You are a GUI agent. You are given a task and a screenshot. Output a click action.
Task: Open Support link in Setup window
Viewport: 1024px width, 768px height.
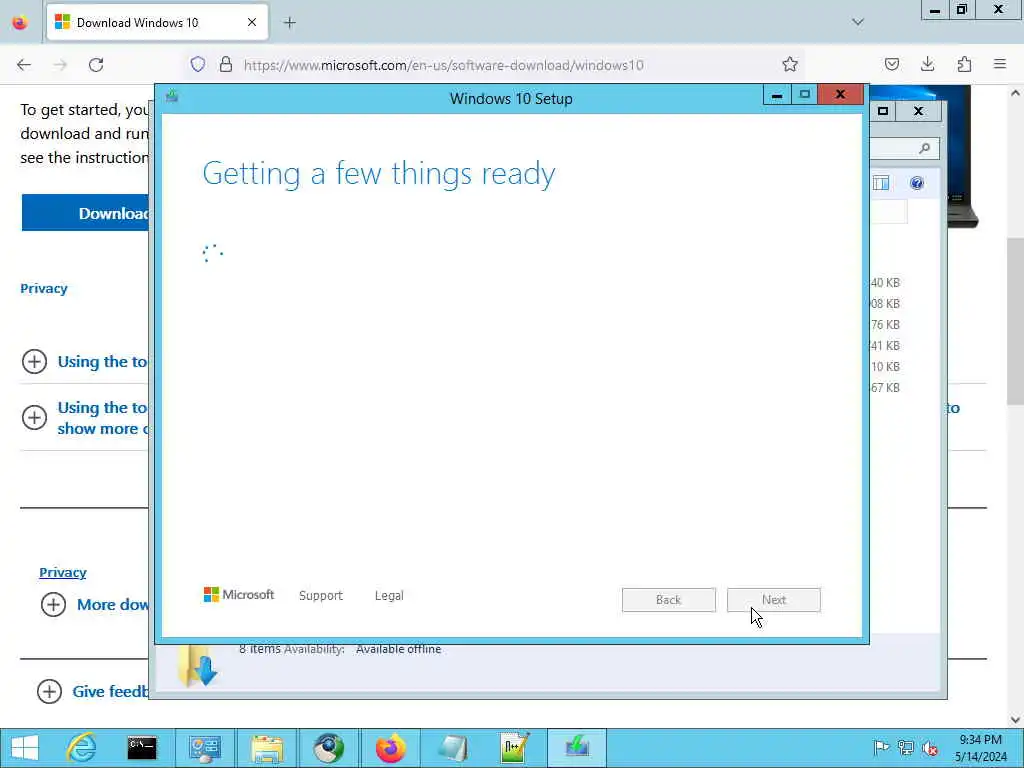click(x=321, y=596)
